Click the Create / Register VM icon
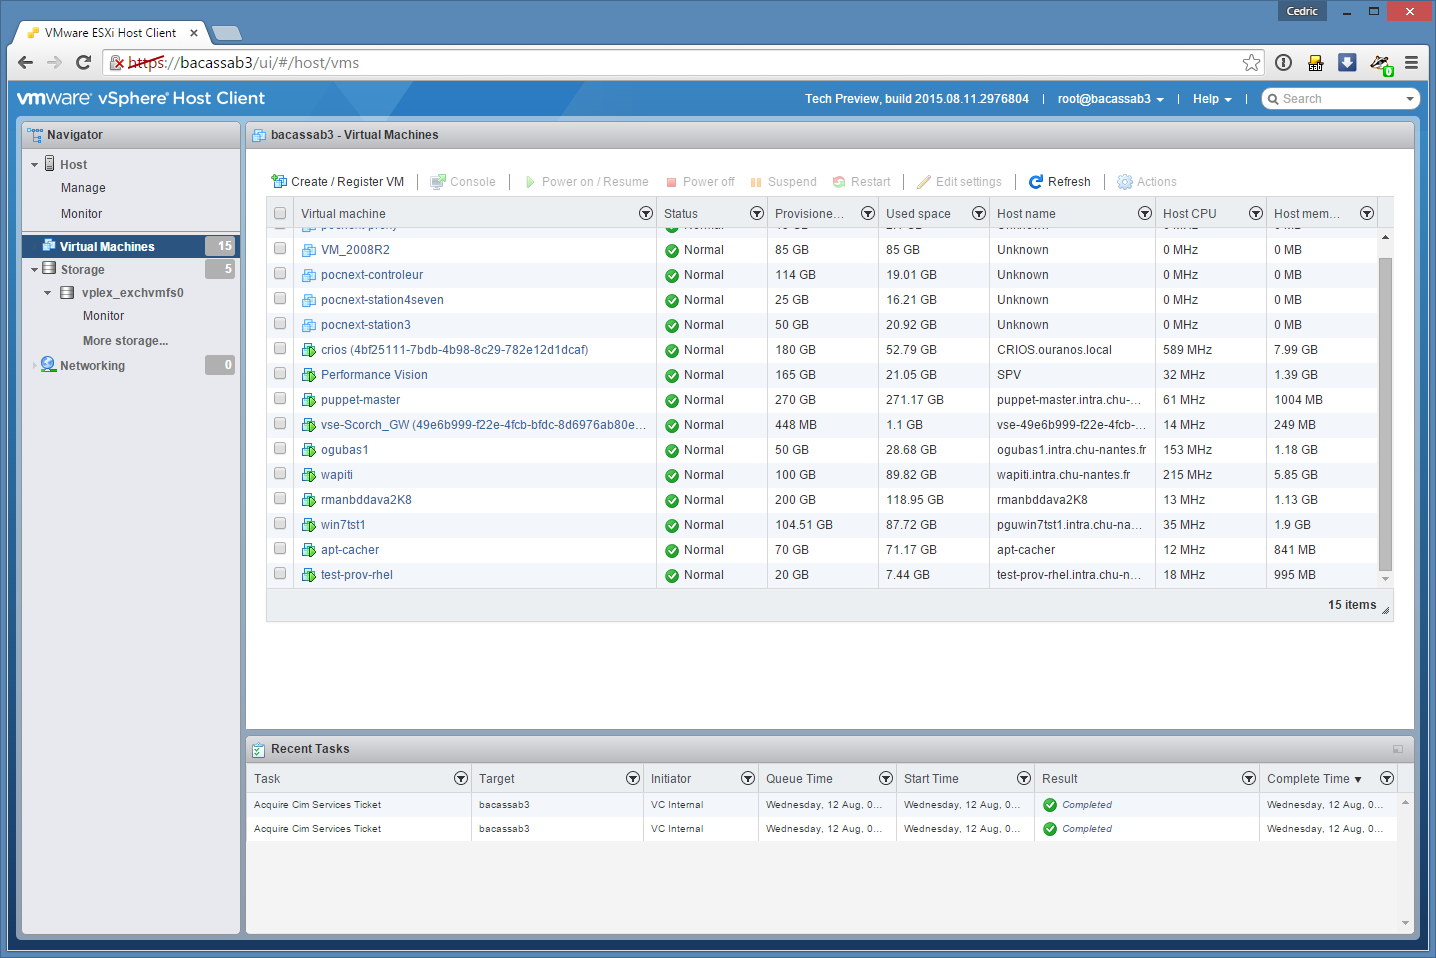 tap(279, 181)
